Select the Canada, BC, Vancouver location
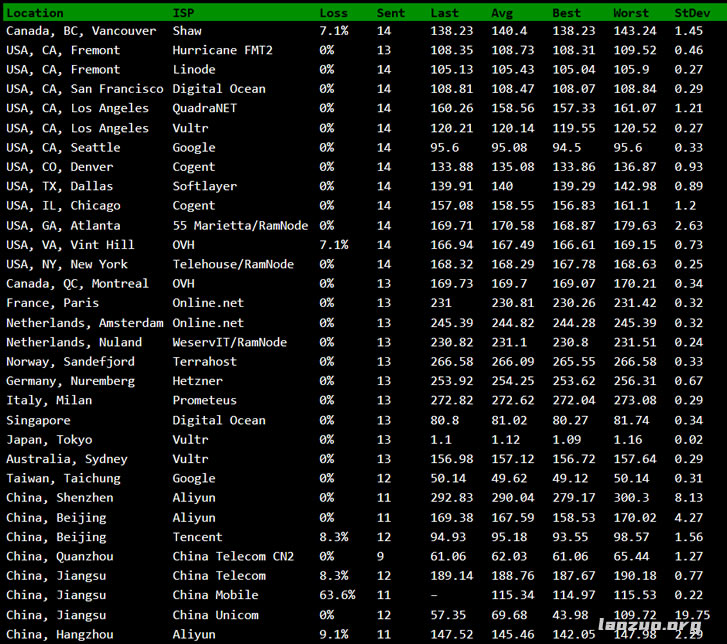Image resolution: width=727 pixels, height=644 pixels. [x=81, y=31]
